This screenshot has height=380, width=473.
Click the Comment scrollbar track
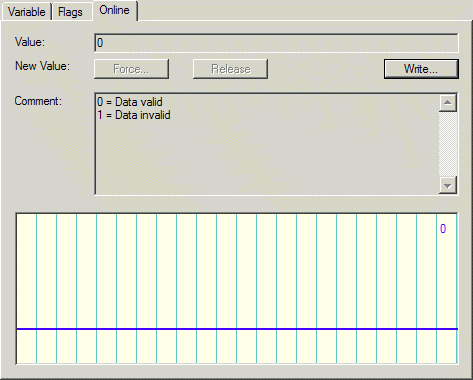447,144
